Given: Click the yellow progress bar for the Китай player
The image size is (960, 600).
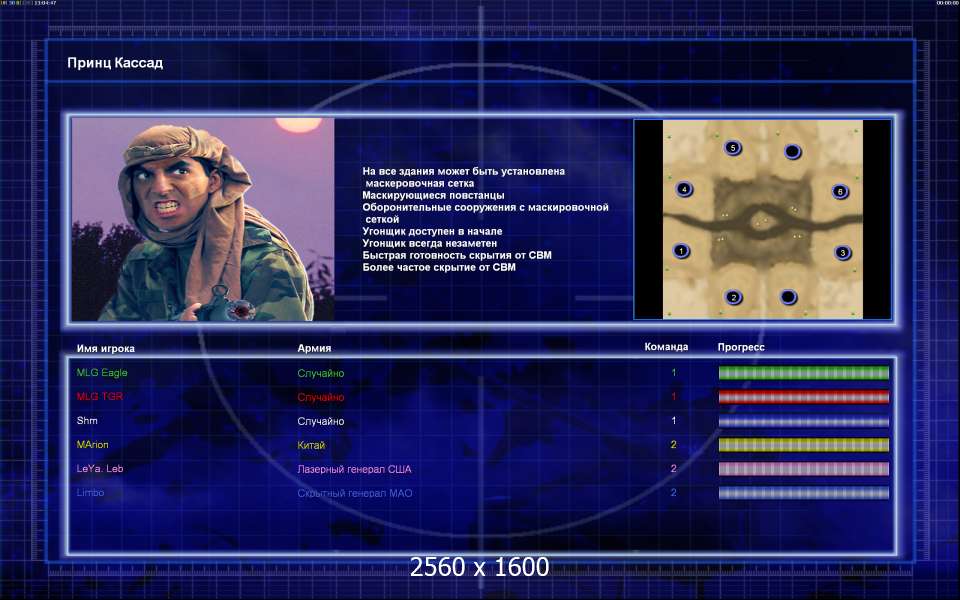Looking at the screenshot, I should 803,445.
